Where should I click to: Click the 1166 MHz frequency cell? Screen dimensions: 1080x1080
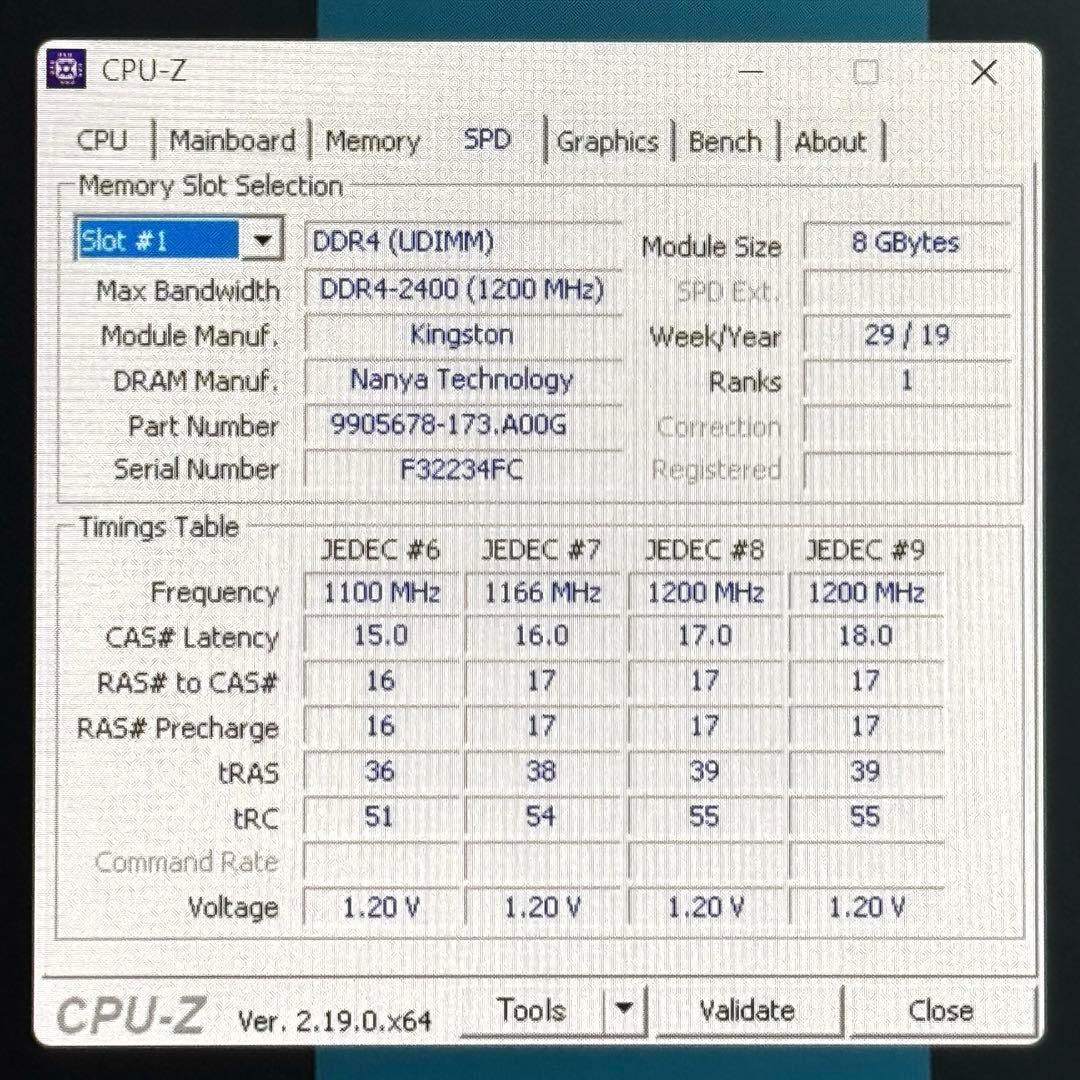click(543, 592)
